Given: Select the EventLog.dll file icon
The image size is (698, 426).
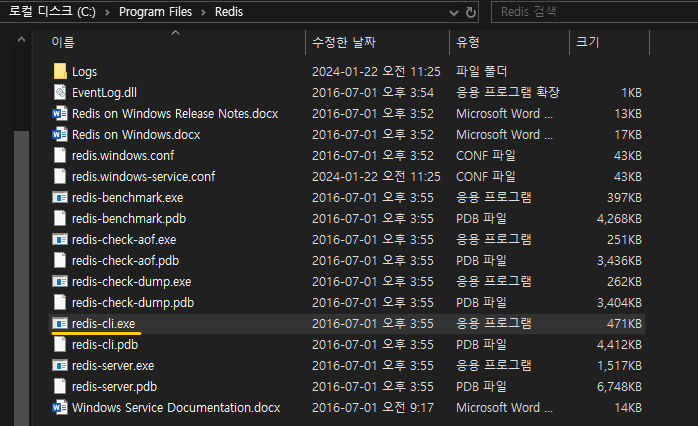Looking at the screenshot, I should [60, 92].
